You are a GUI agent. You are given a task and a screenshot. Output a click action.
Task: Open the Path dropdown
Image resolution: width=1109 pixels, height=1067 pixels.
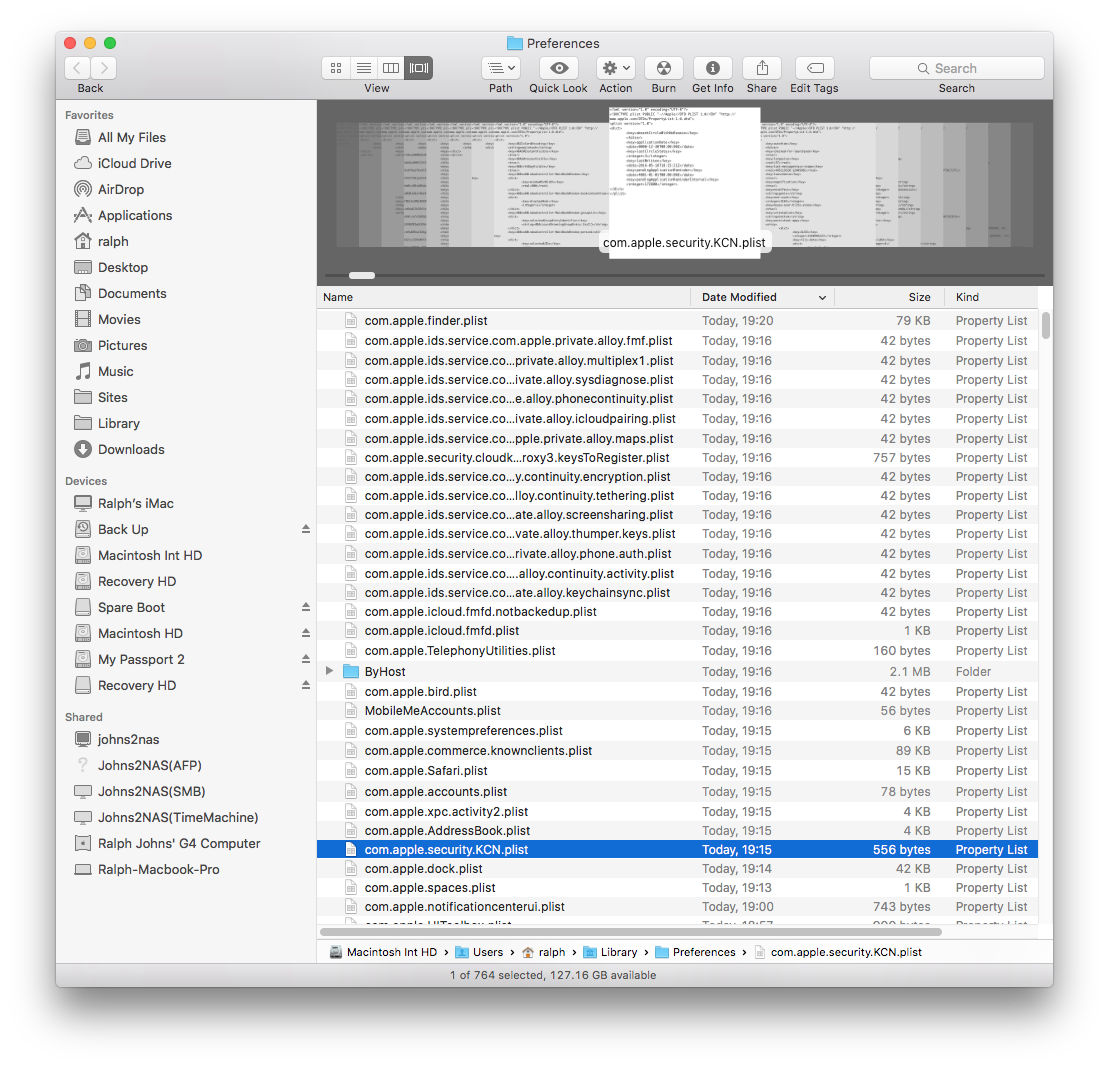(x=501, y=68)
